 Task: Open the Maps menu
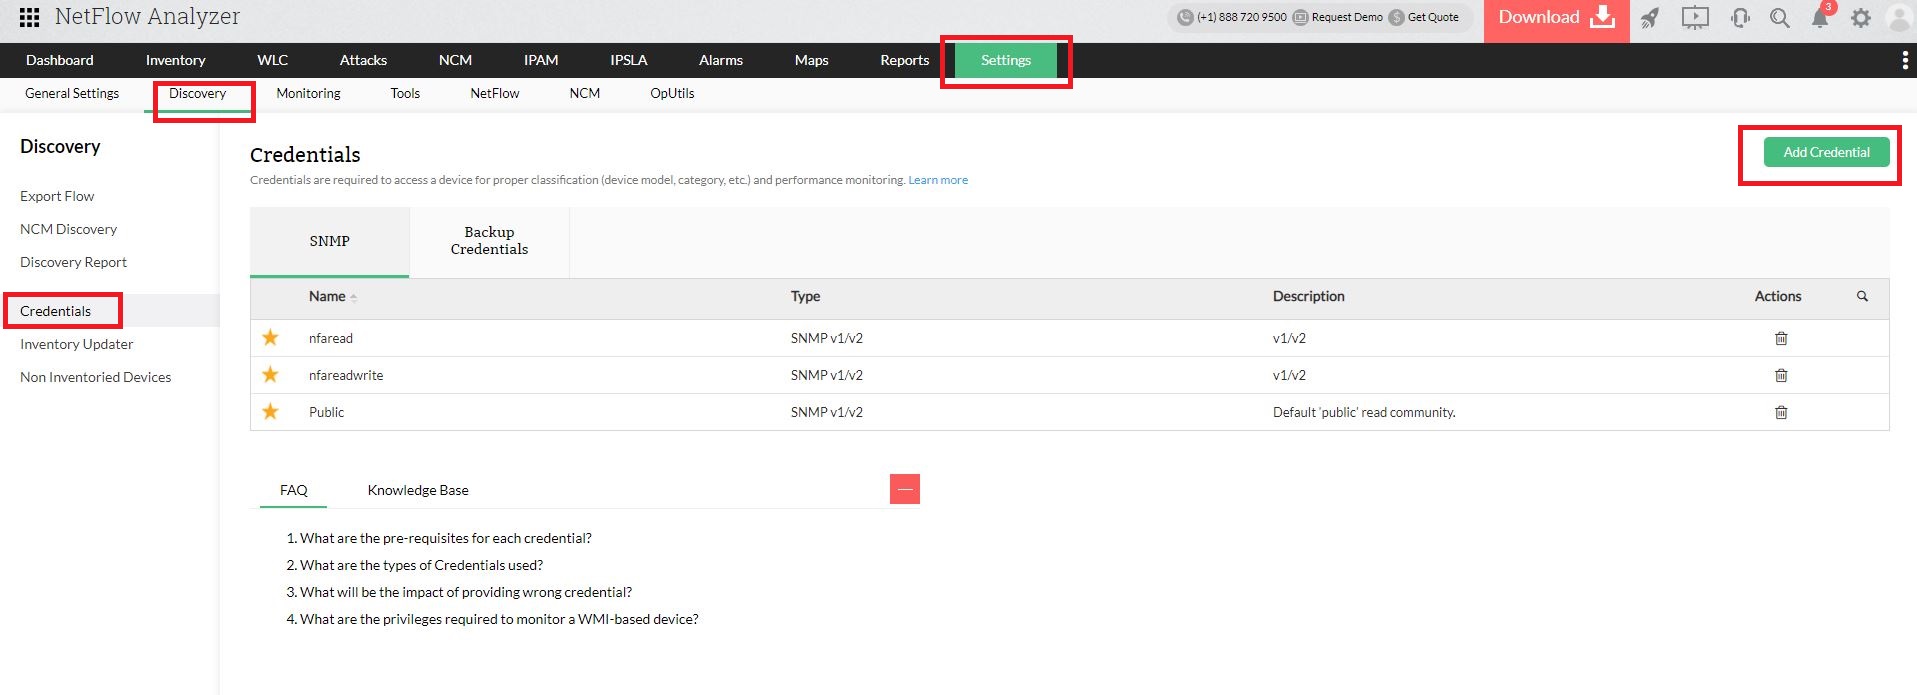point(811,60)
